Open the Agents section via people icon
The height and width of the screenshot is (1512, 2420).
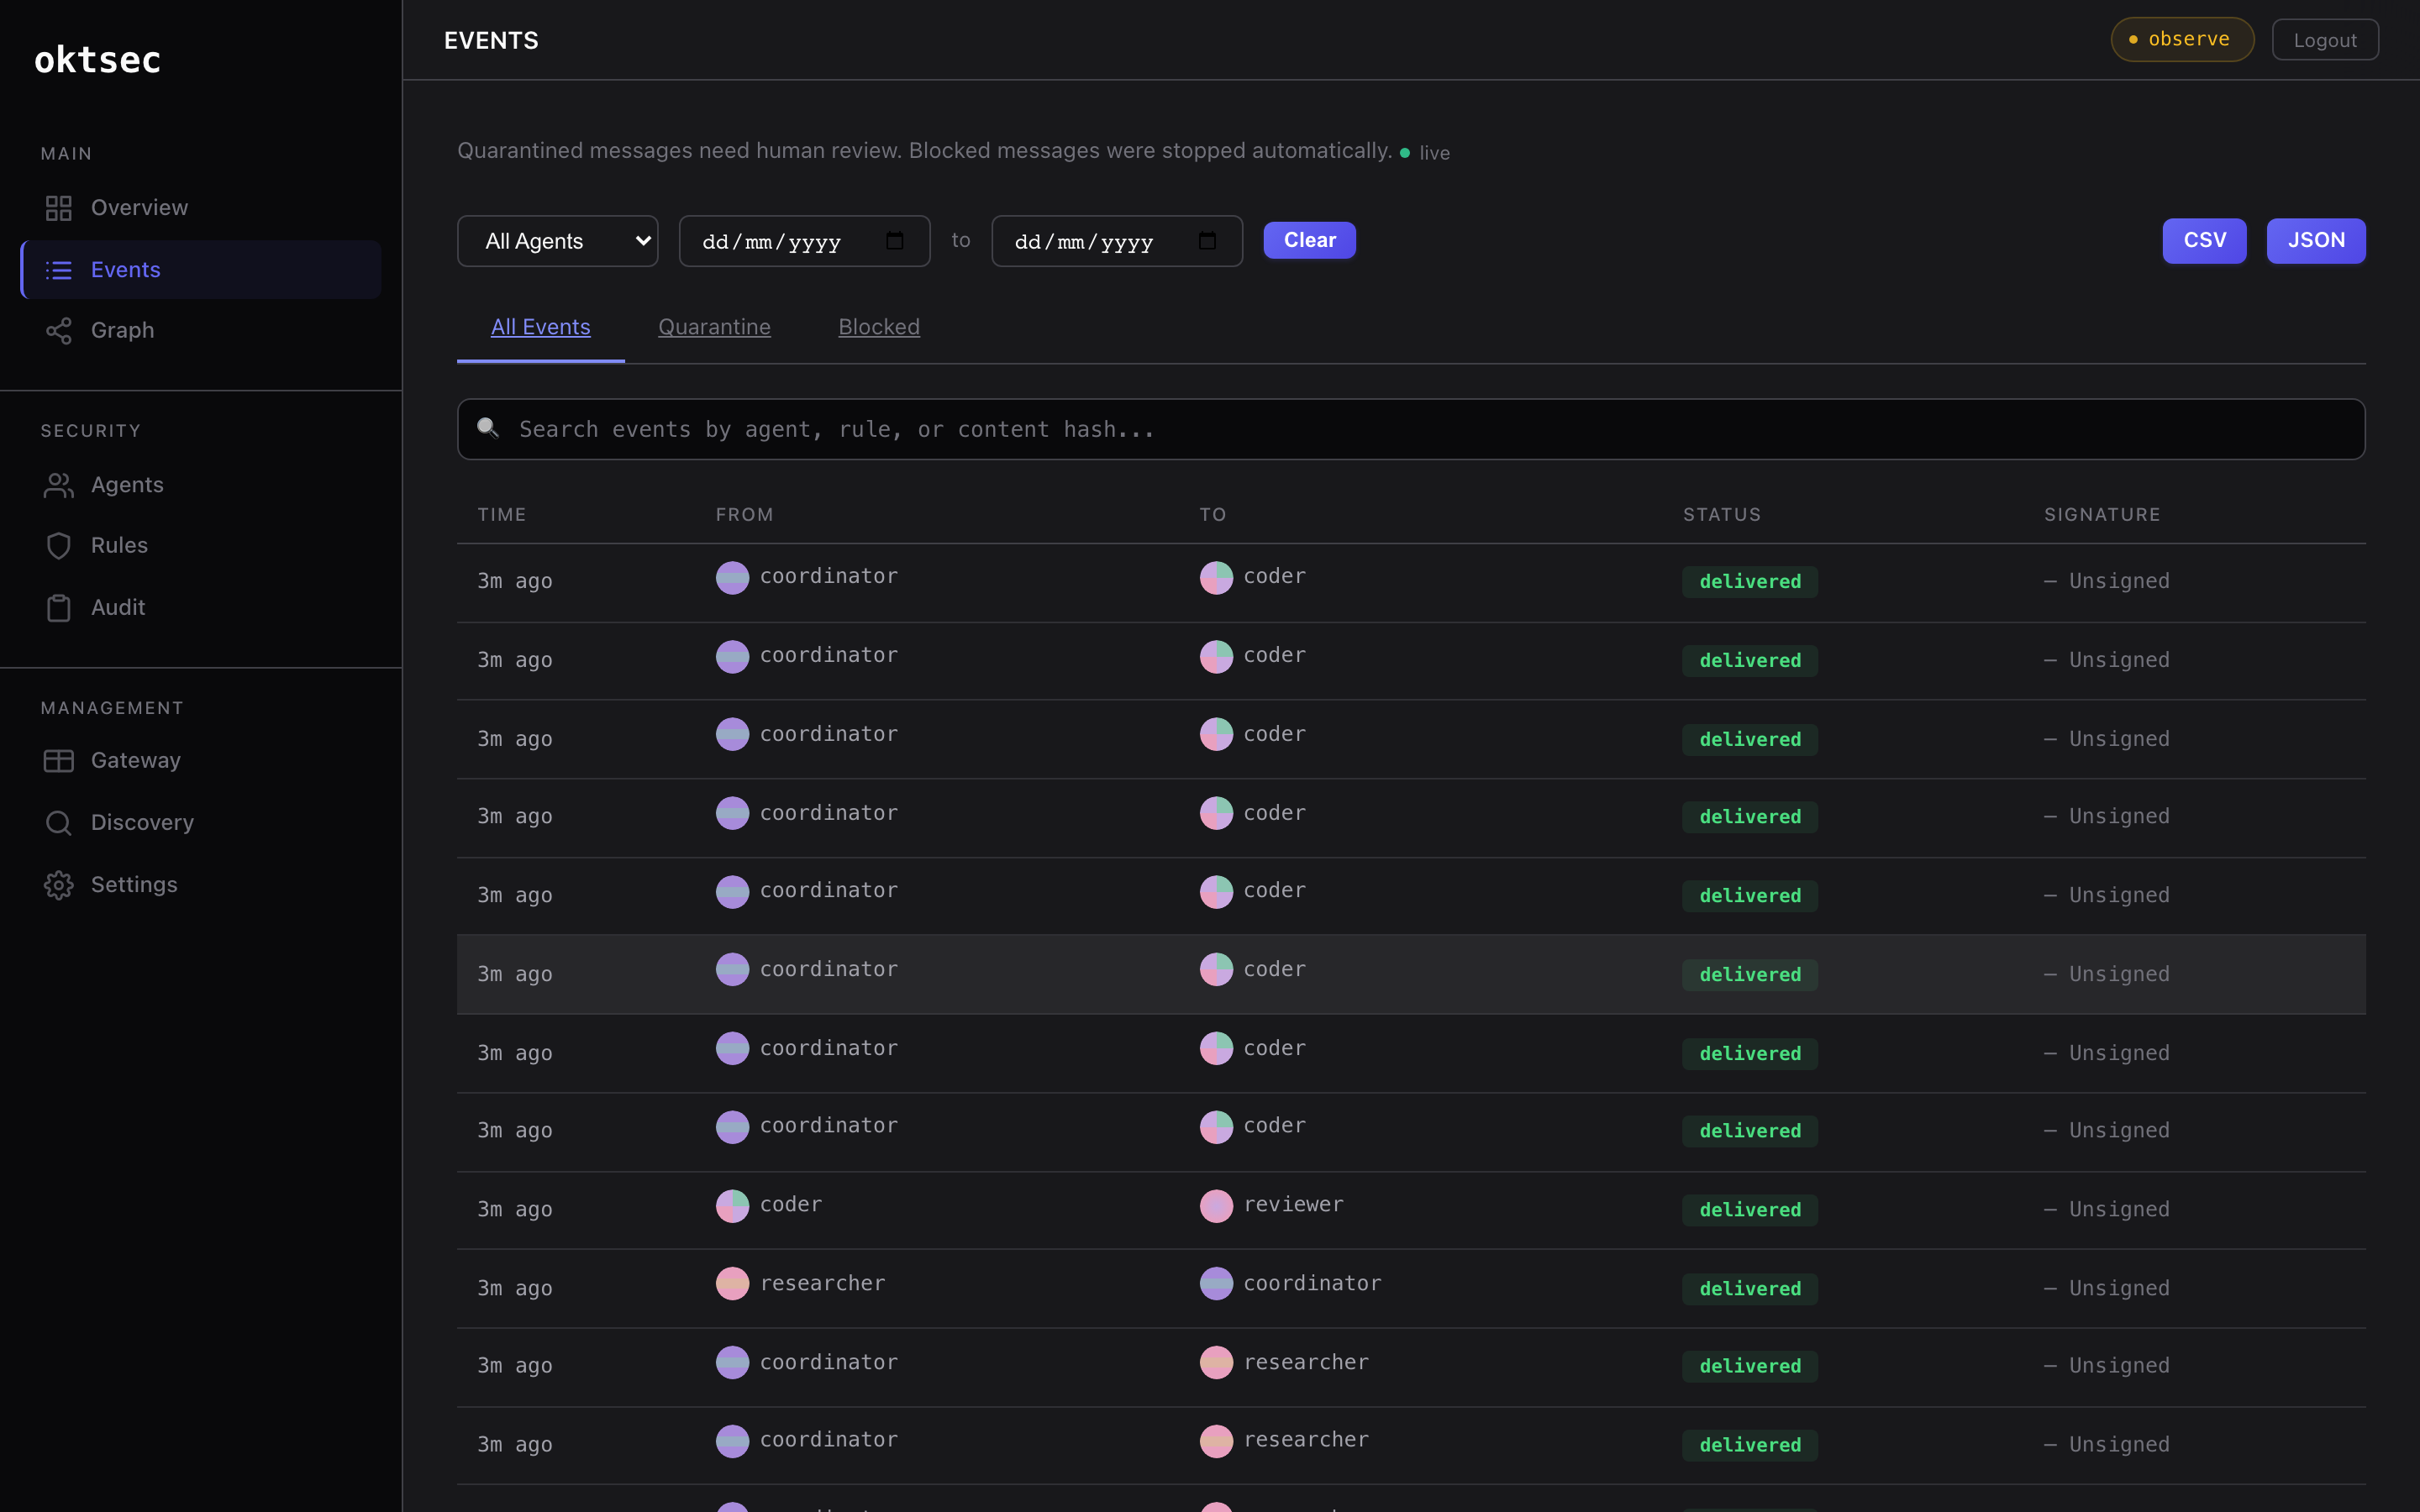57,484
